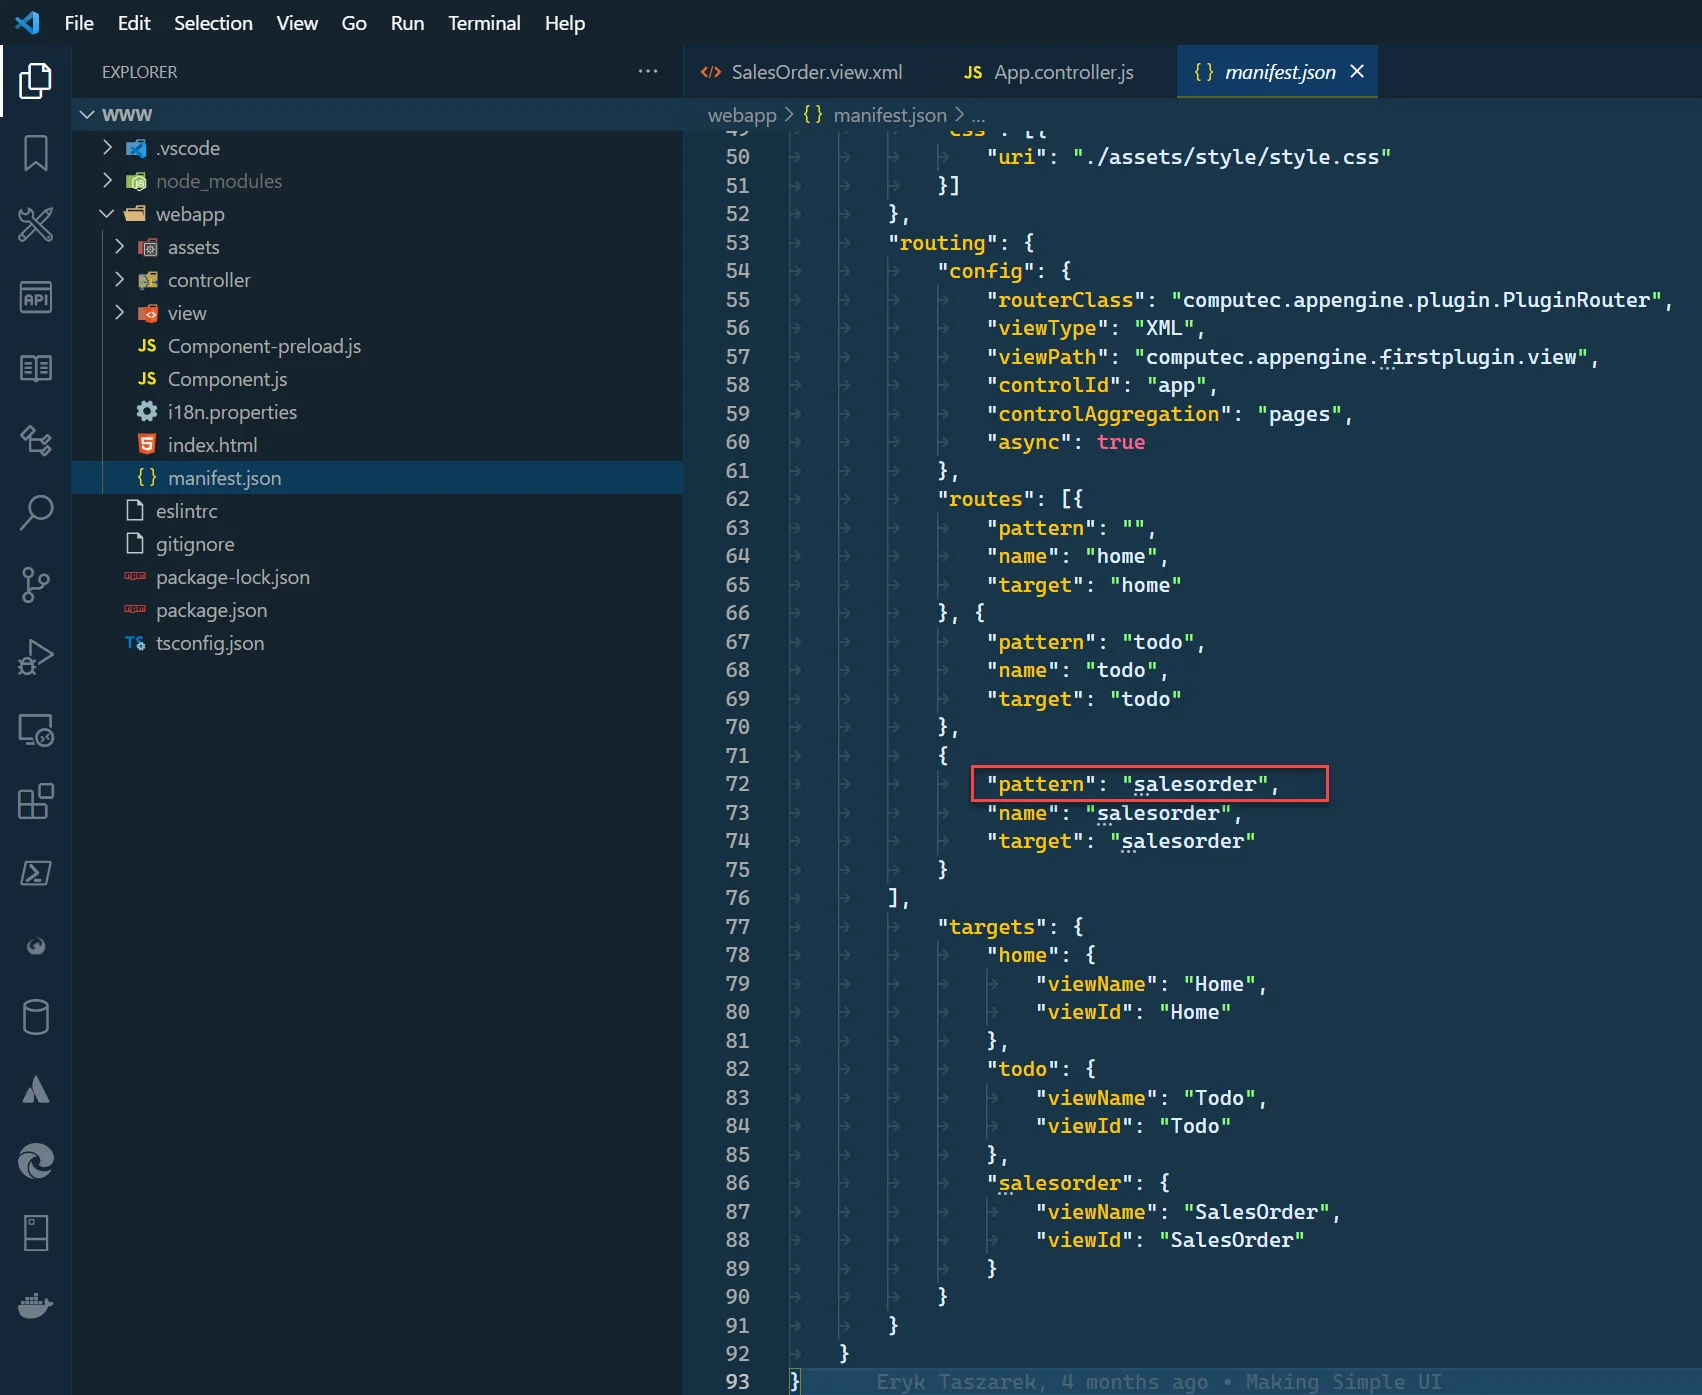Open Source Control view icon

[x=36, y=585]
